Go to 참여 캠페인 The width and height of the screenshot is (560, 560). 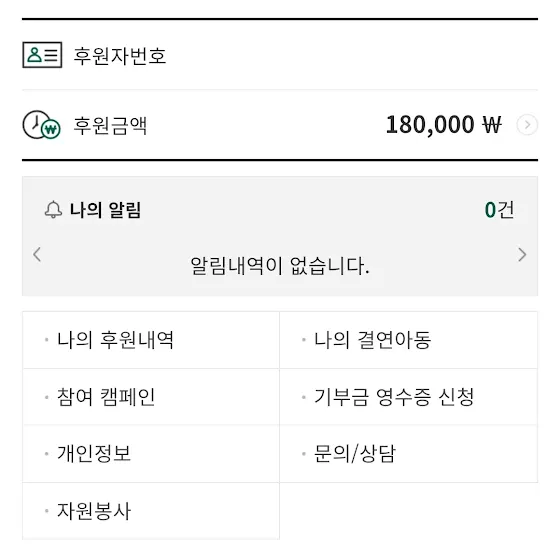click(151, 397)
